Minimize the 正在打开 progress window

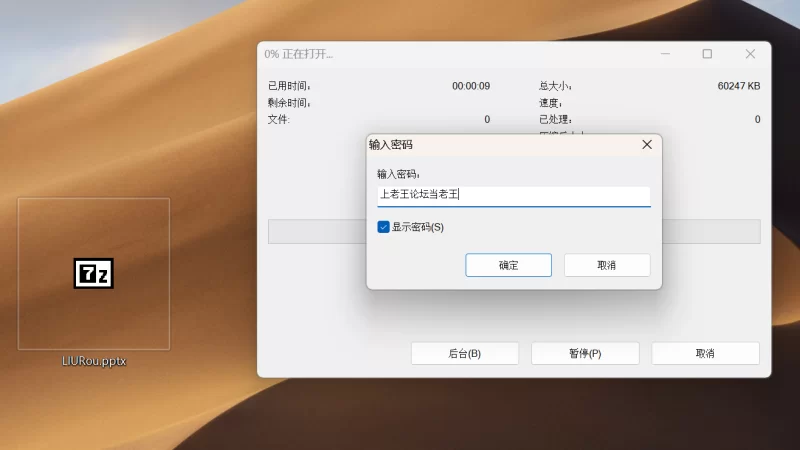(664, 54)
